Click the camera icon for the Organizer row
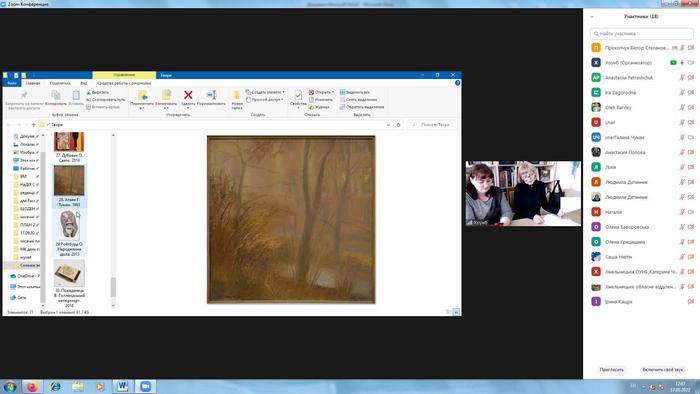The width and height of the screenshot is (700, 394). (x=691, y=63)
